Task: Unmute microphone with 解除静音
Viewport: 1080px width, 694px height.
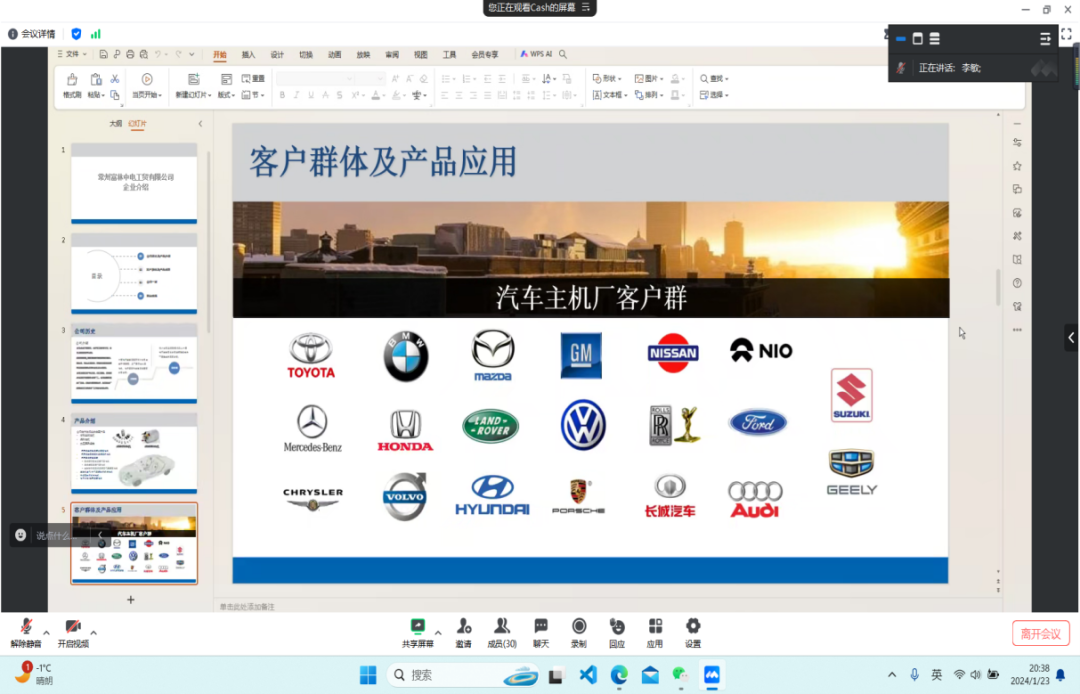Action: coord(26,627)
